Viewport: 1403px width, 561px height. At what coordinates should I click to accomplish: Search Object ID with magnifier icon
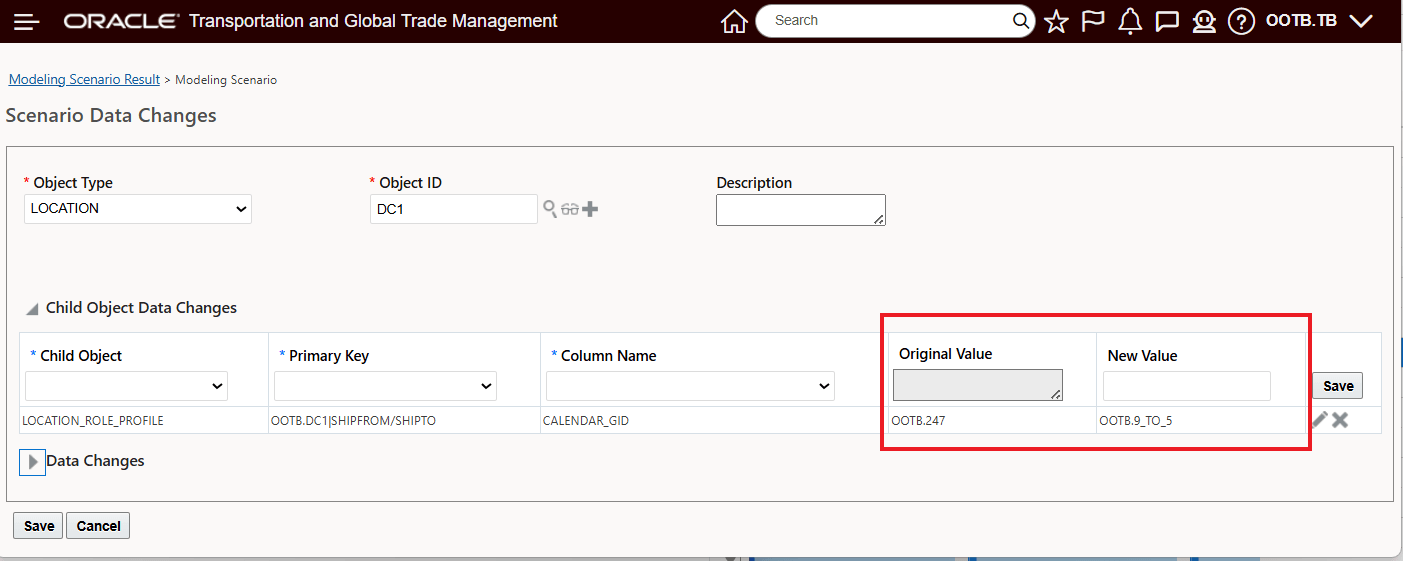550,208
